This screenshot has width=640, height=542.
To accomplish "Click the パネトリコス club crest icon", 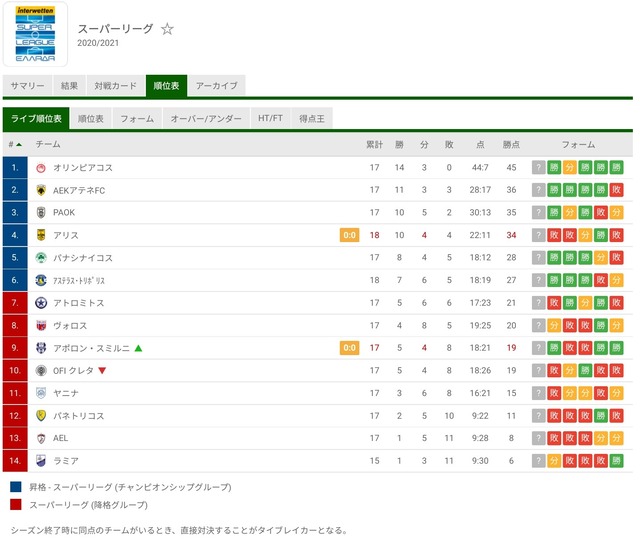I will (41, 416).
